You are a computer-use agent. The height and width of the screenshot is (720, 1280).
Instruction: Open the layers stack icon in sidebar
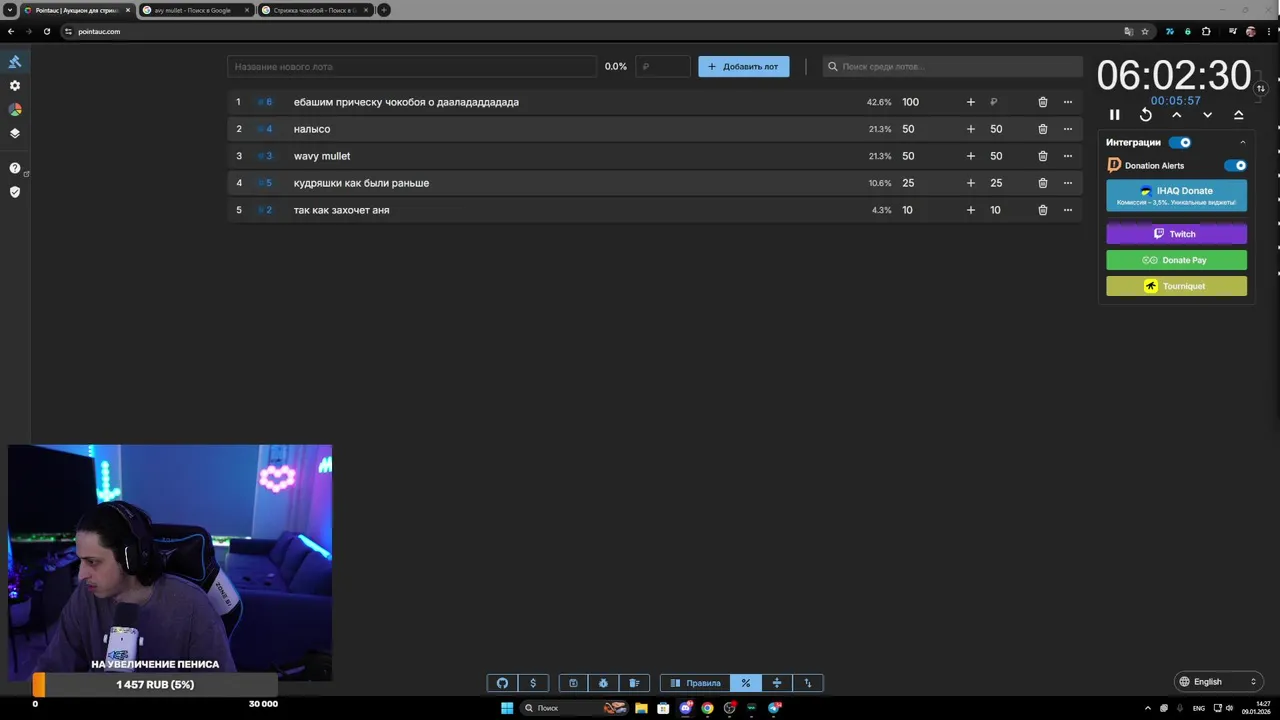click(15, 133)
